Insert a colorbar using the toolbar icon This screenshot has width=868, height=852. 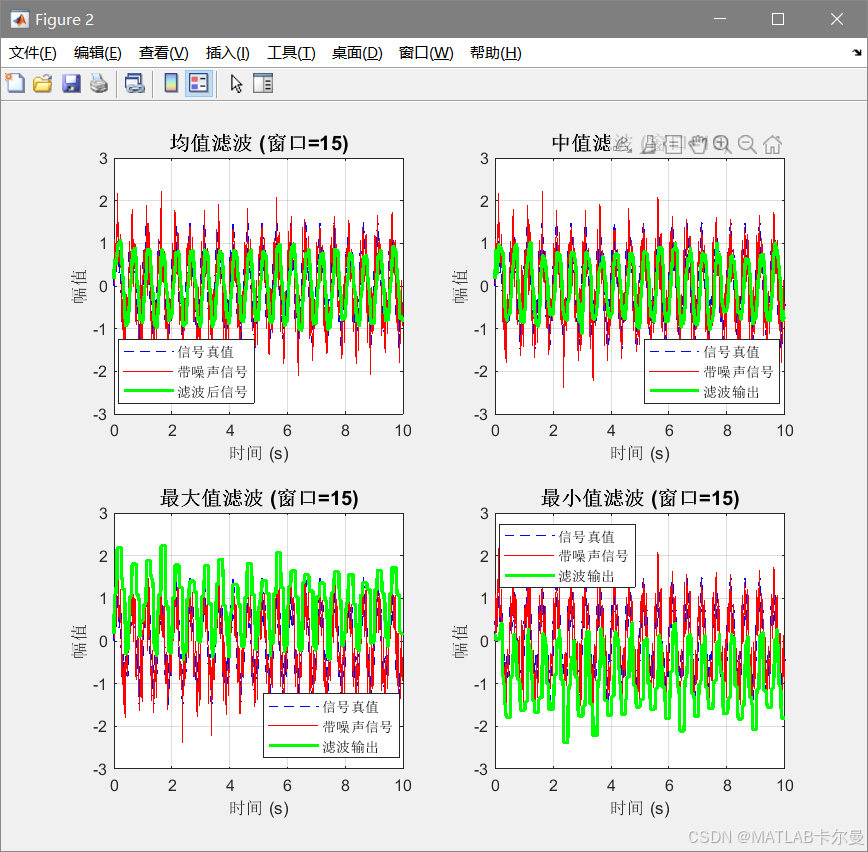(x=171, y=84)
